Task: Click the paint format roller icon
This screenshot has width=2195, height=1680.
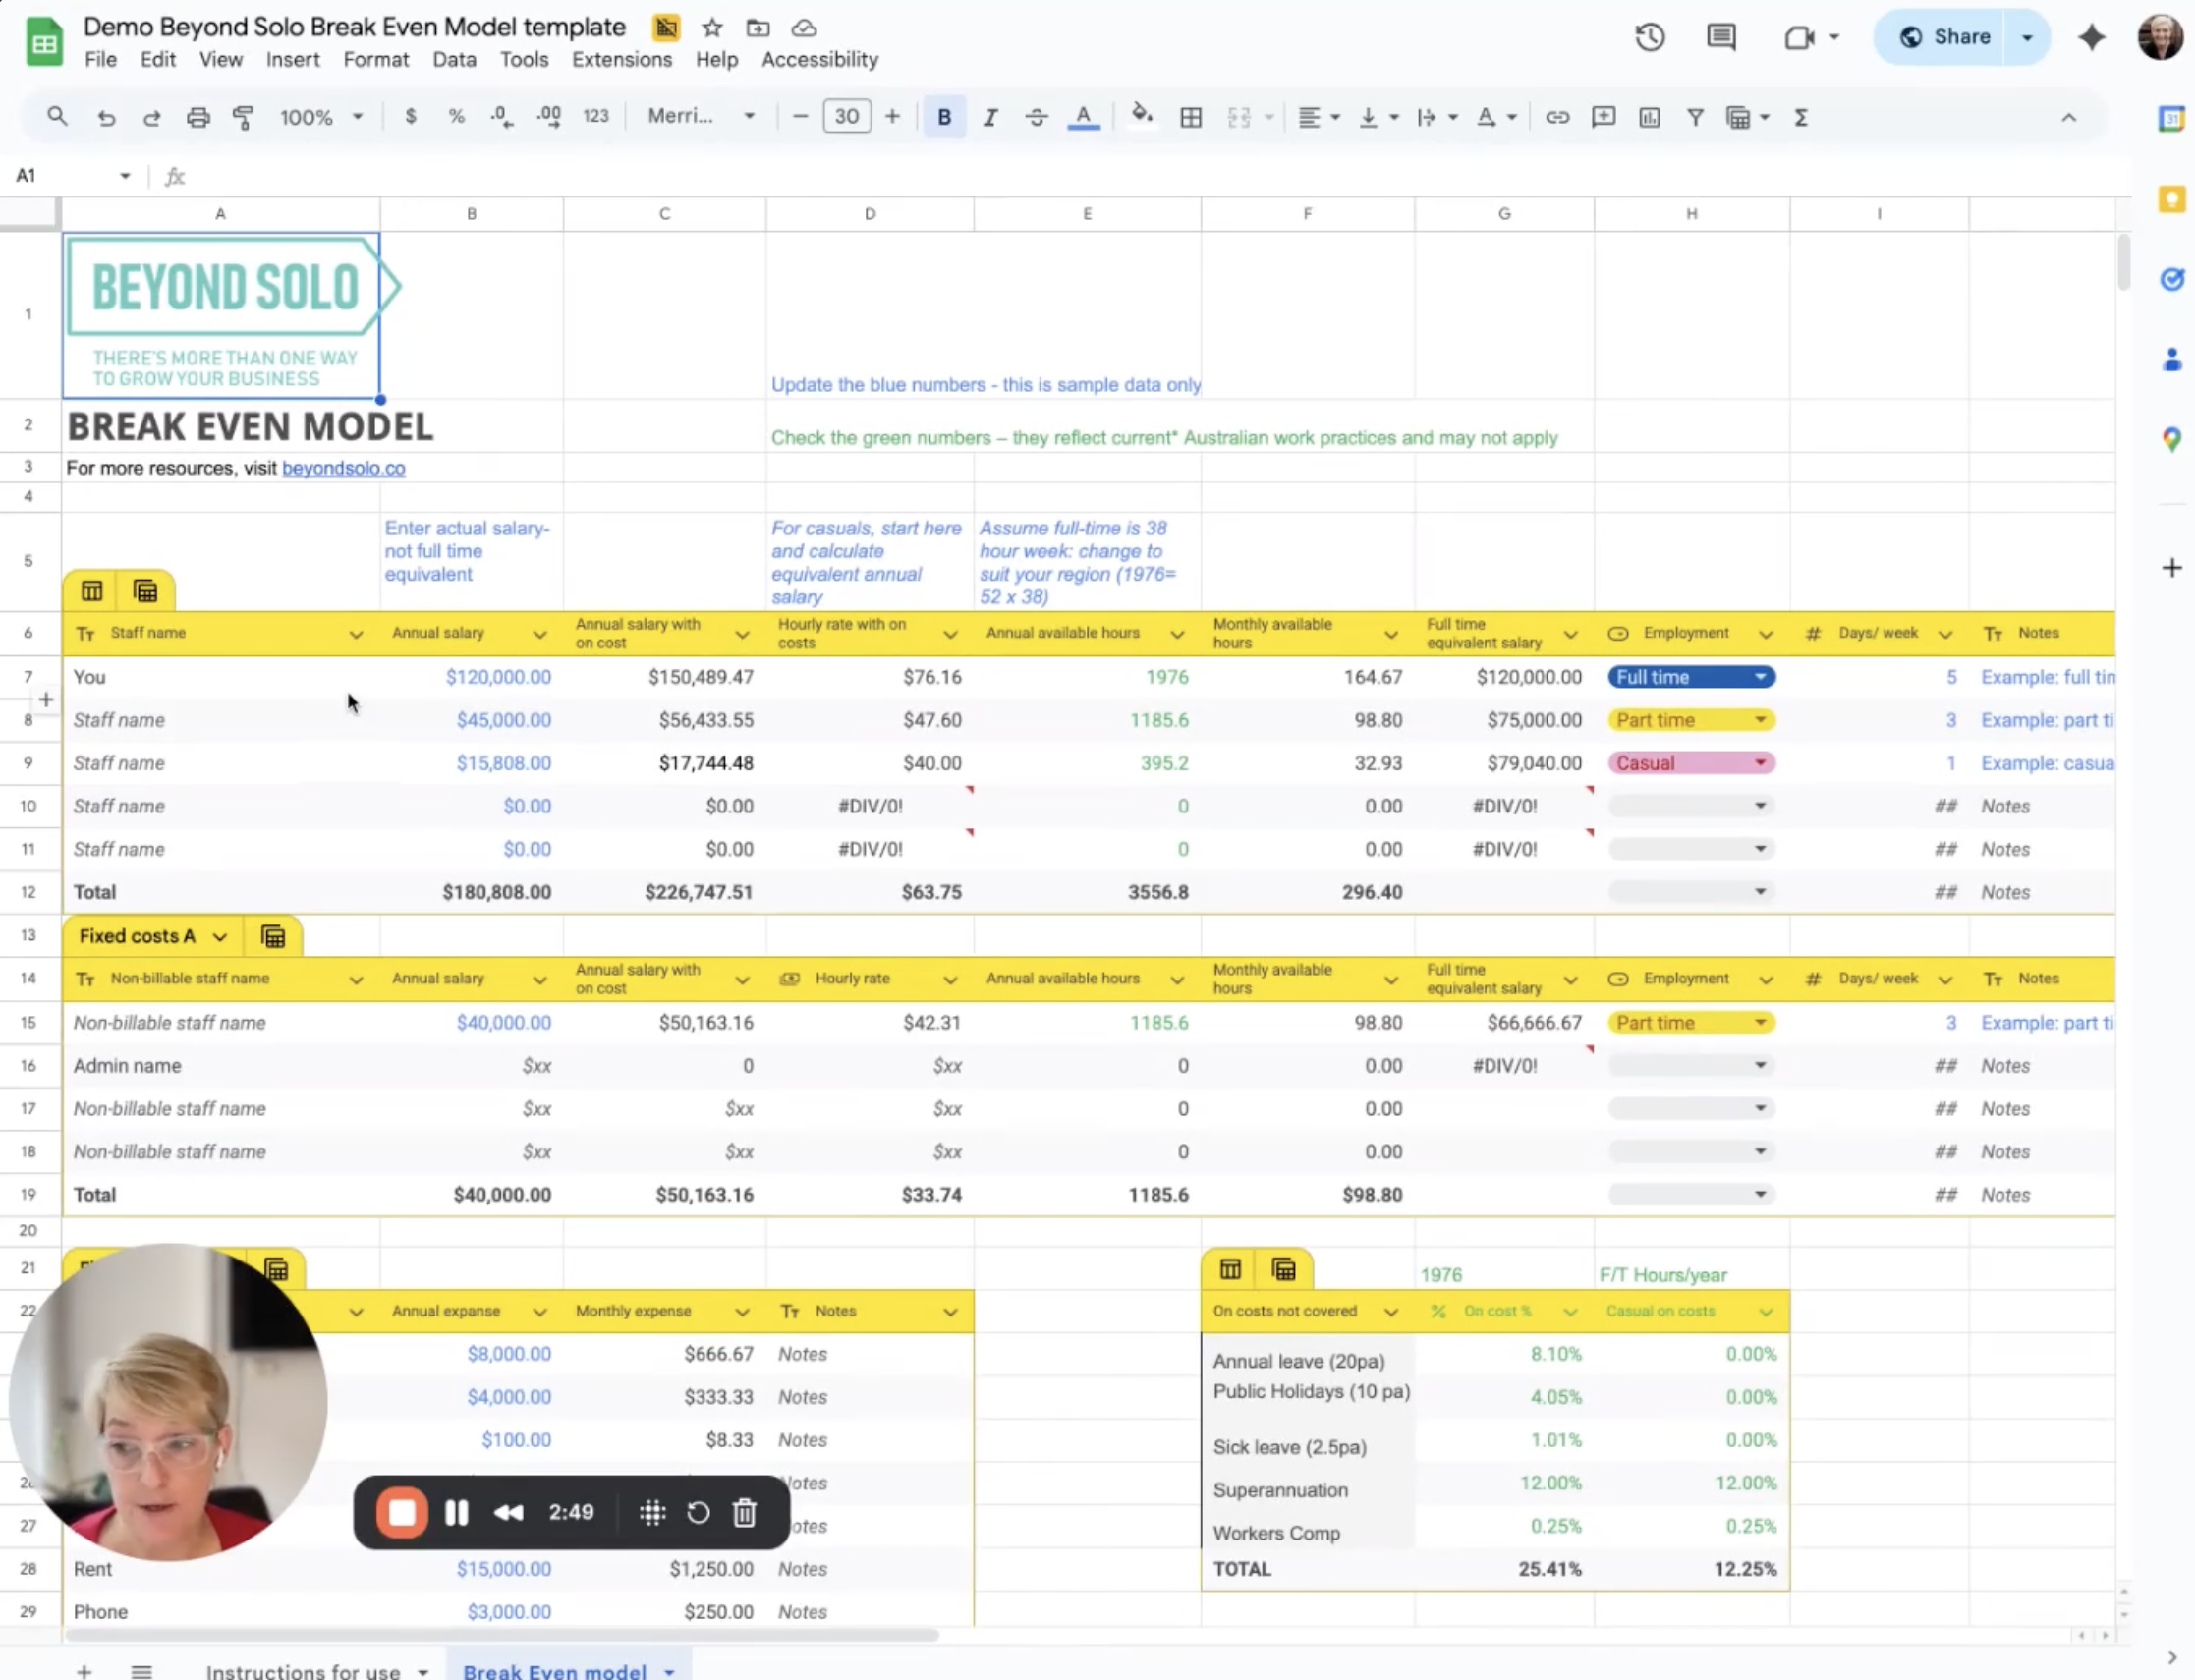Action: (243, 117)
